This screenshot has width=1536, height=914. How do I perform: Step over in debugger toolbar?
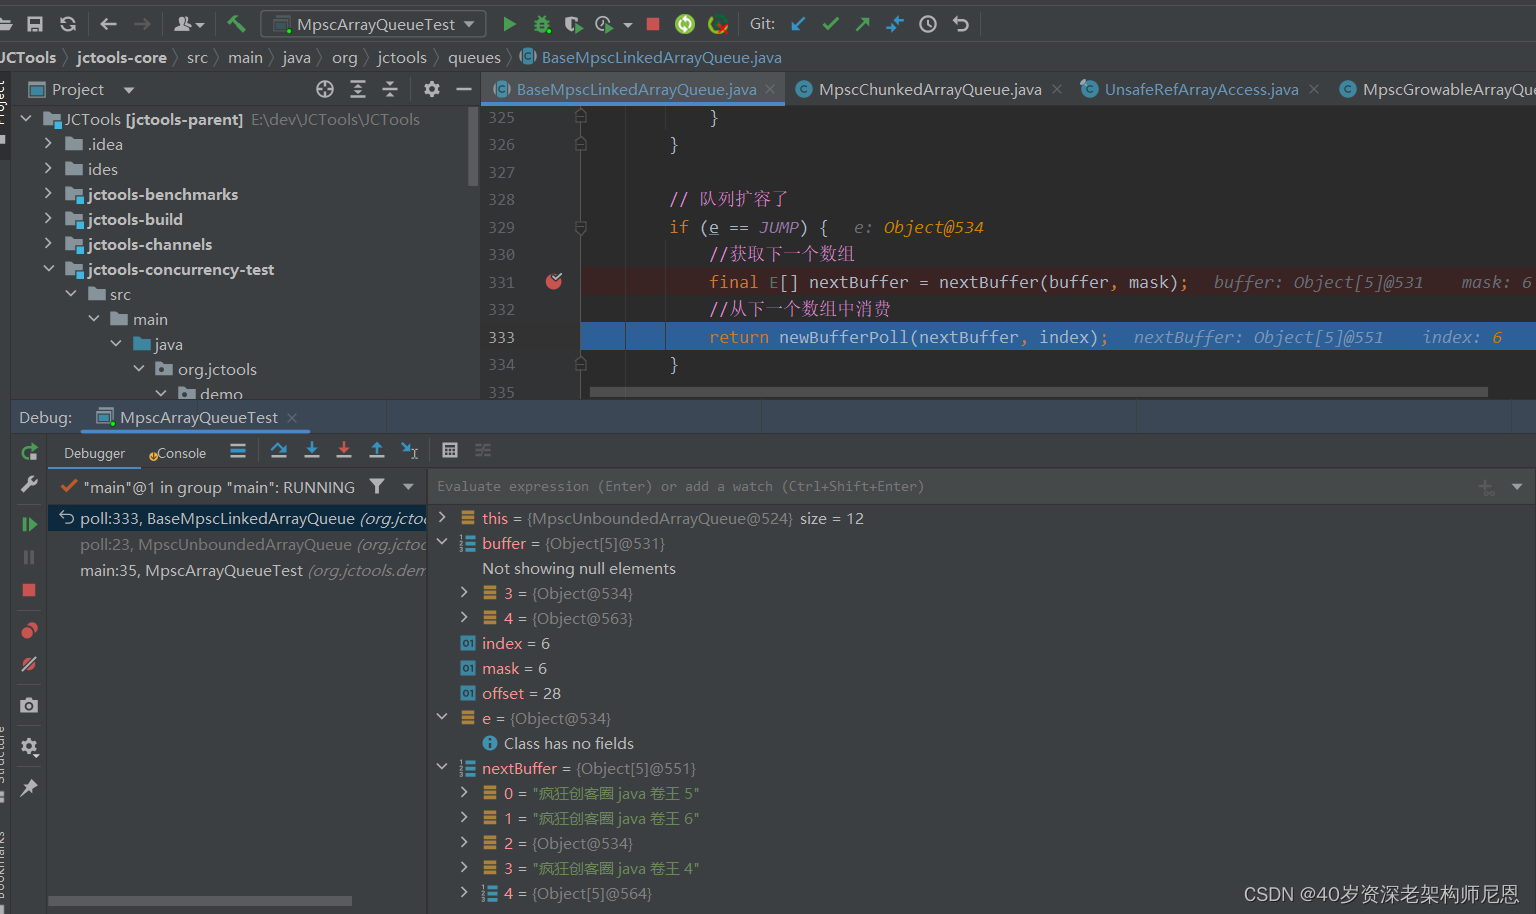click(279, 451)
